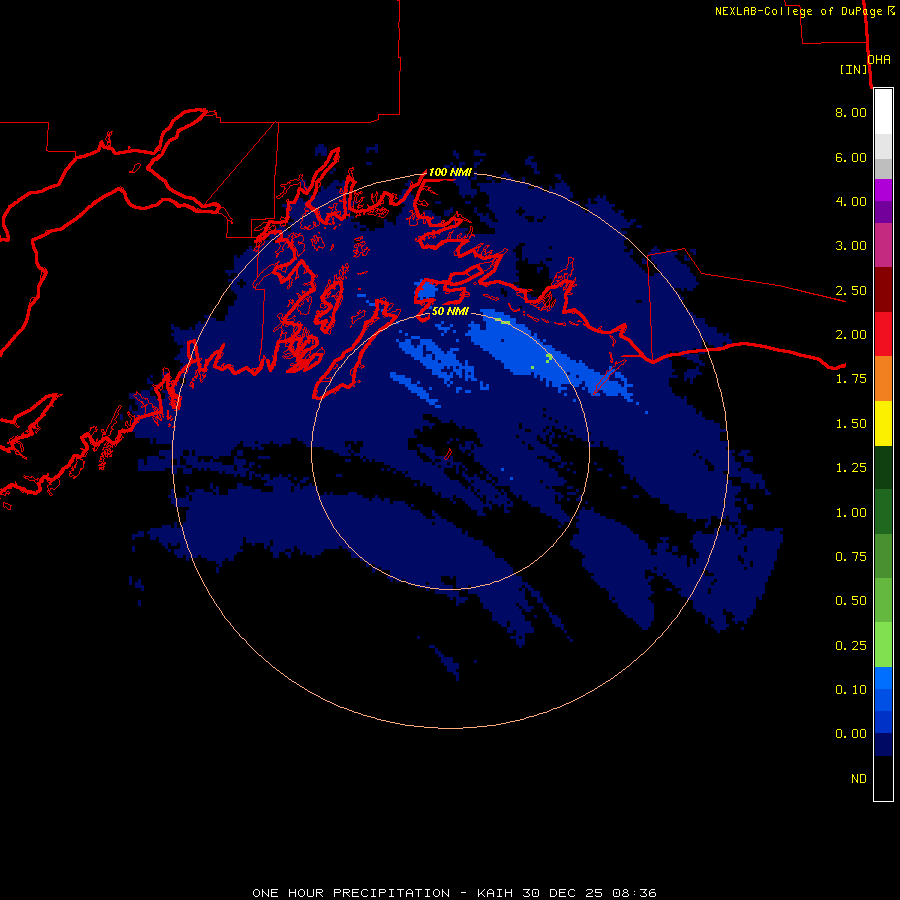Click the green peak precipitation pixel
Viewport: 900px width, 900px height.
pyautogui.click(x=549, y=358)
